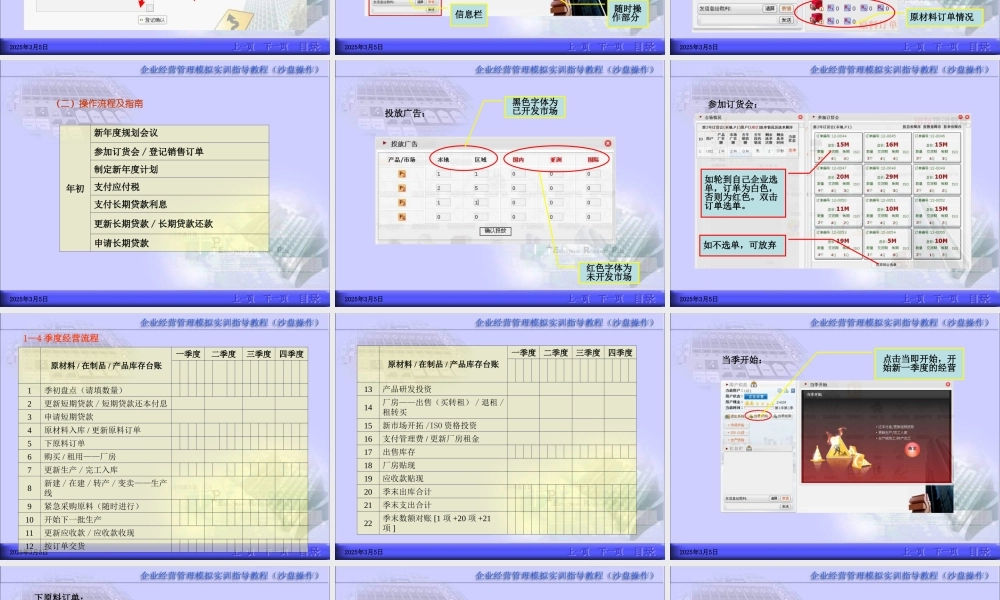Select row 10 开始下一批生产

tap(163, 519)
